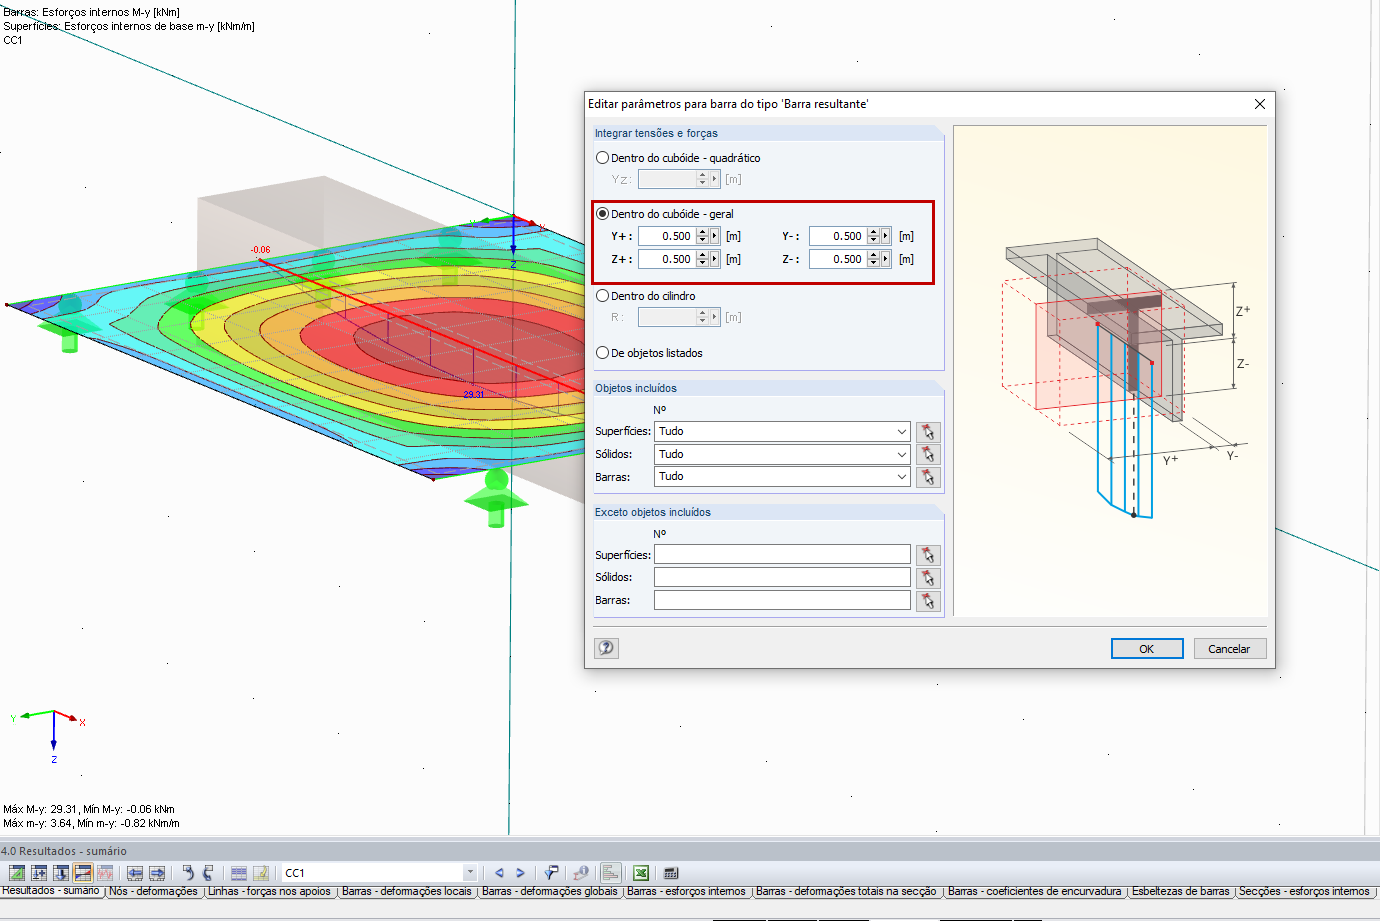Click the excluded Sólidos input field
Image resolution: width=1380 pixels, height=921 pixels.
[782, 577]
